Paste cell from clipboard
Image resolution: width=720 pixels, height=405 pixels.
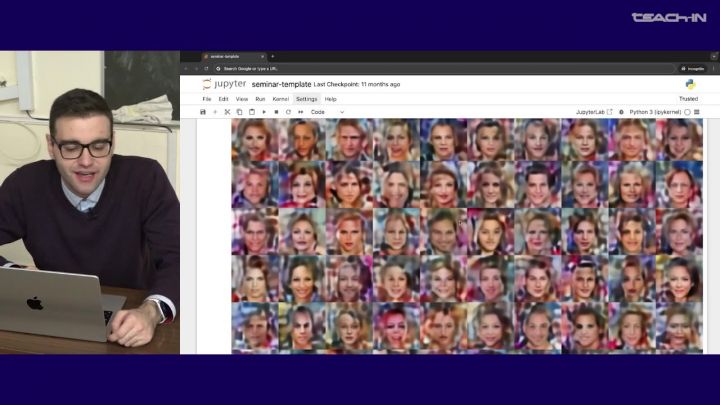coord(251,112)
